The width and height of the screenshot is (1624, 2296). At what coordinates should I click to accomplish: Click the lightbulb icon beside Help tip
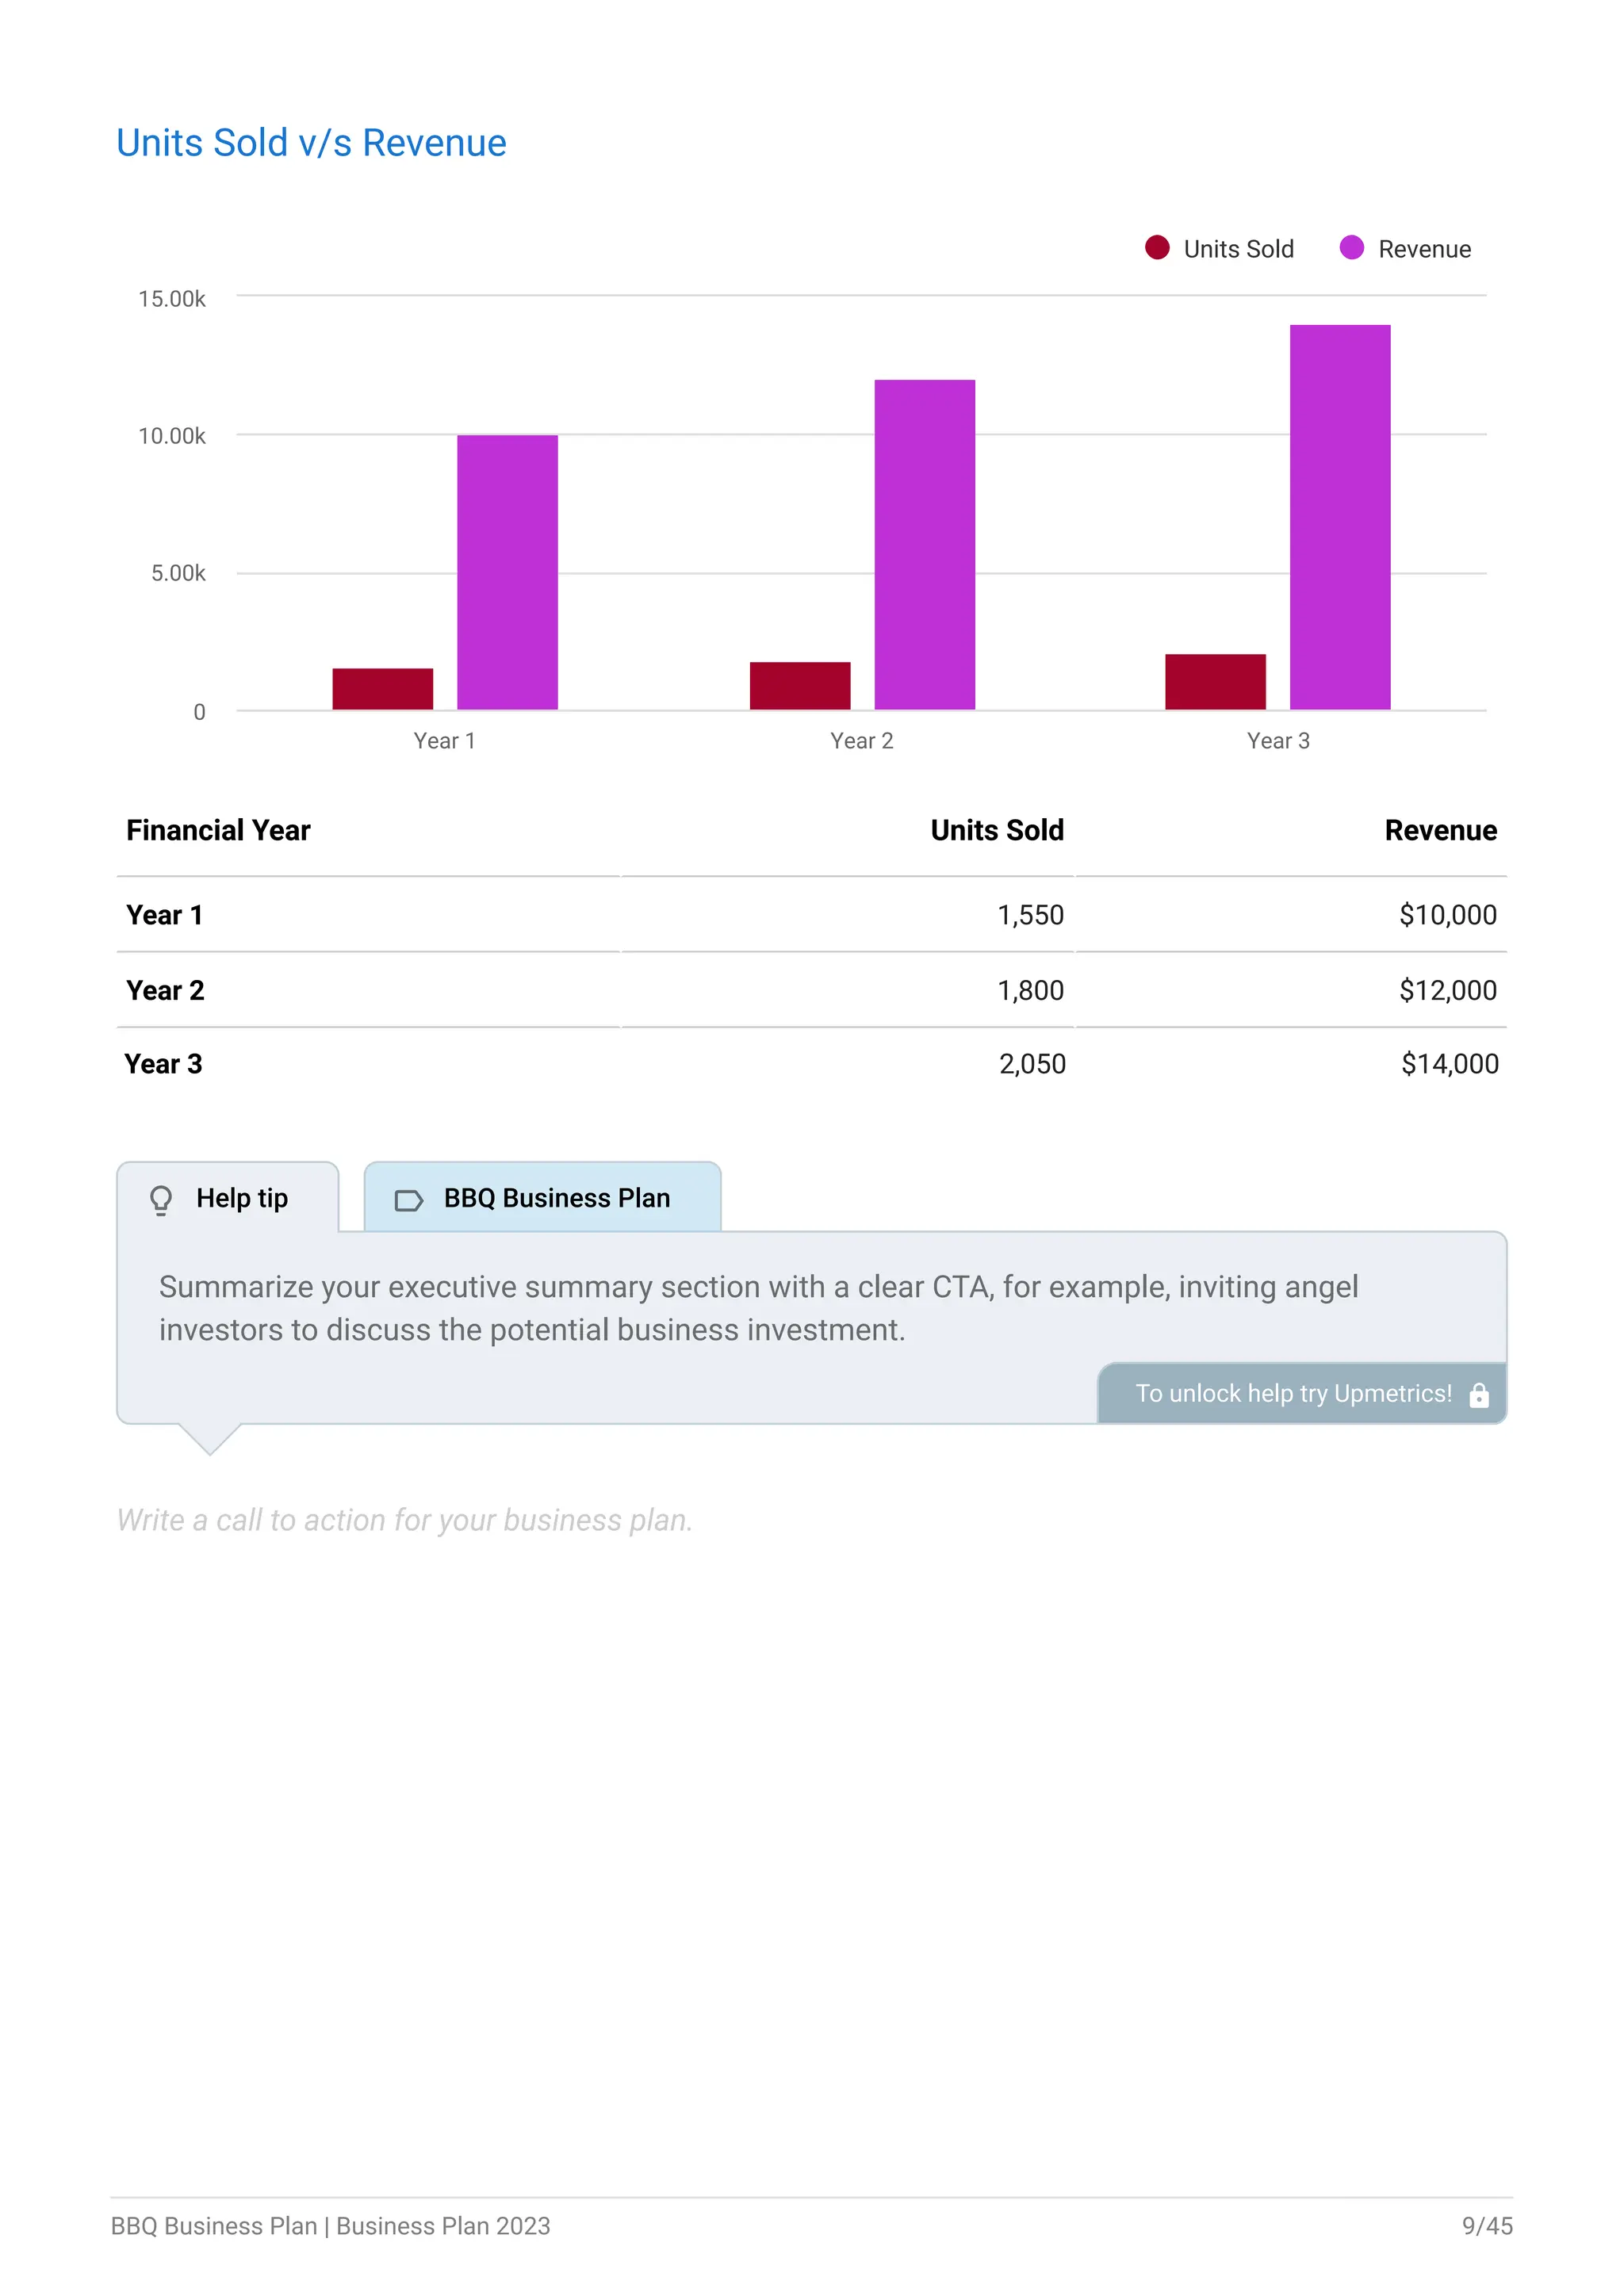[161, 1199]
